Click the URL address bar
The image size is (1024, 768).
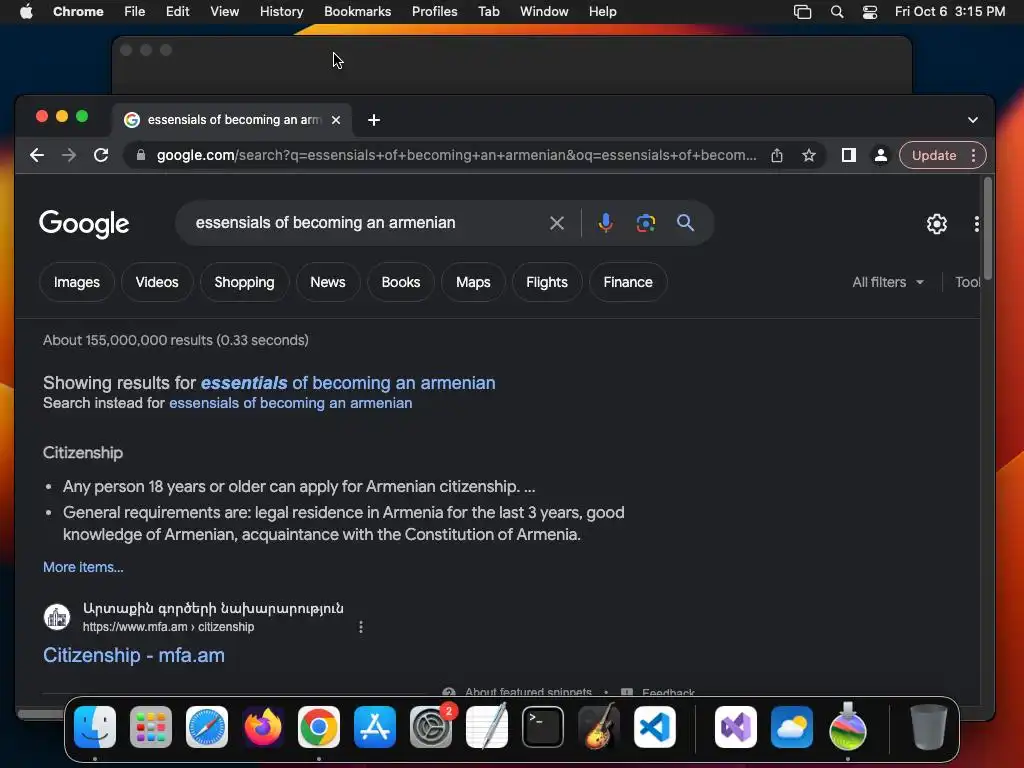[x=456, y=155]
